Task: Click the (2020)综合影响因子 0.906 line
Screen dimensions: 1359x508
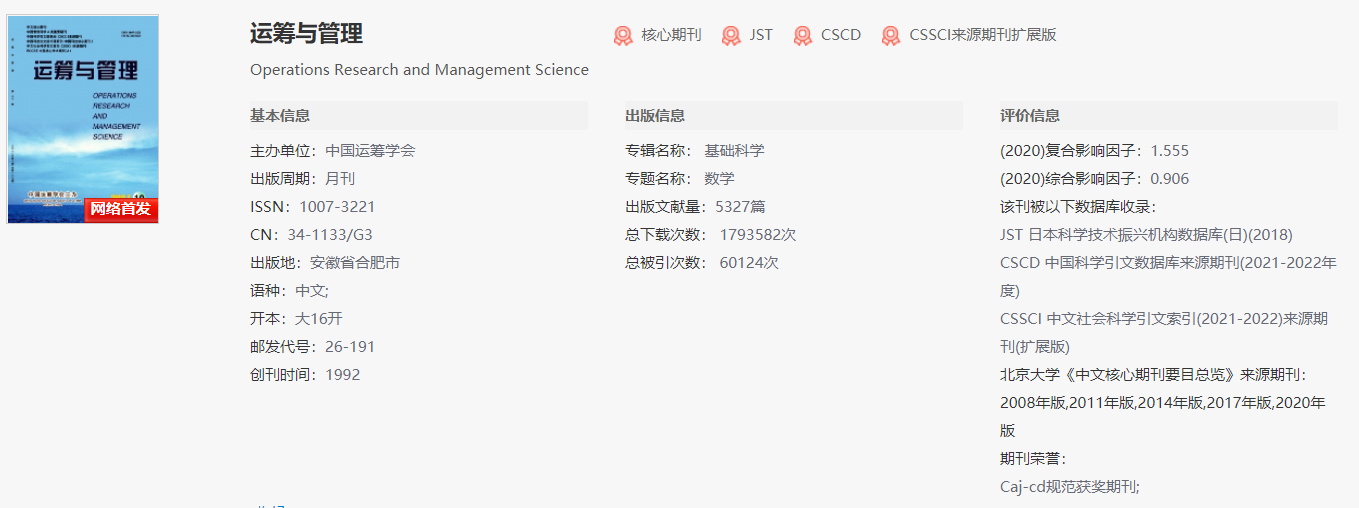Action: tap(1094, 179)
